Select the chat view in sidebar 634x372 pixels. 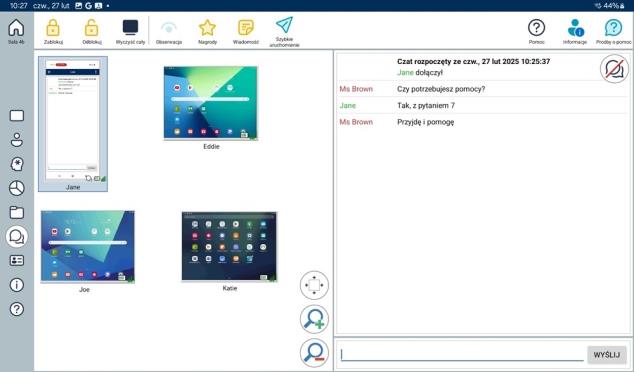click(x=17, y=236)
